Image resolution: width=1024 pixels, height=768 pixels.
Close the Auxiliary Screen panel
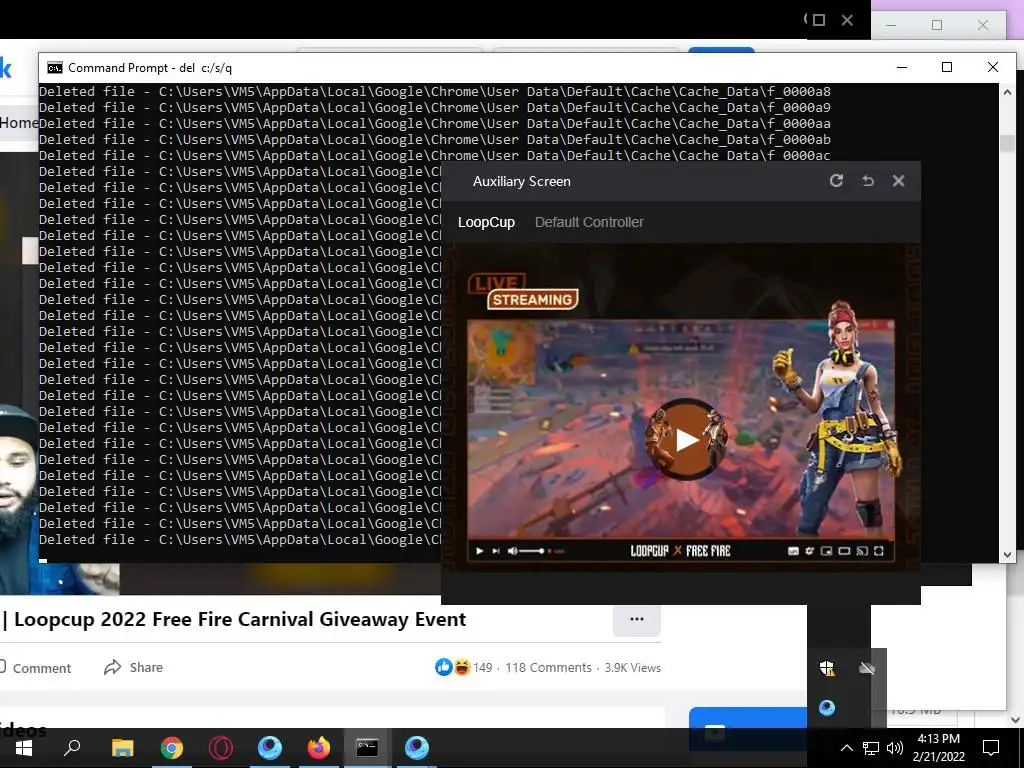tap(899, 181)
